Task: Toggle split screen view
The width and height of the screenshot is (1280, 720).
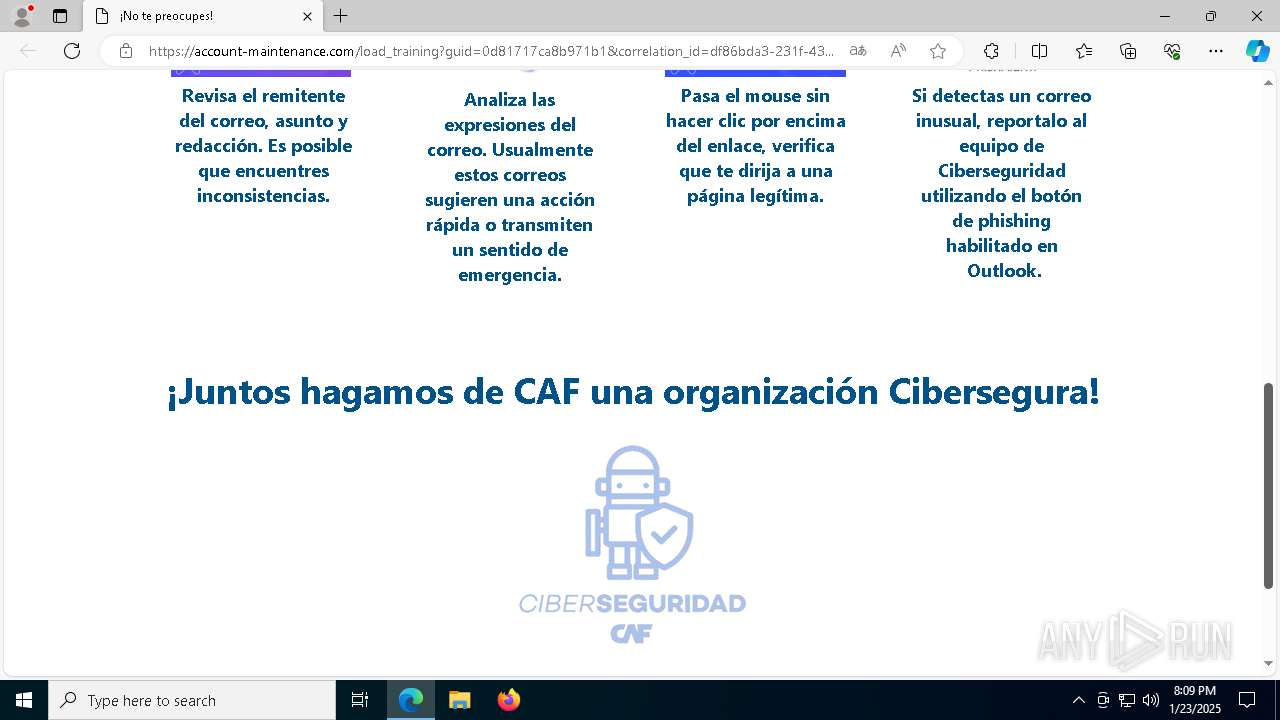Action: pyautogui.click(x=1039, y=51)
